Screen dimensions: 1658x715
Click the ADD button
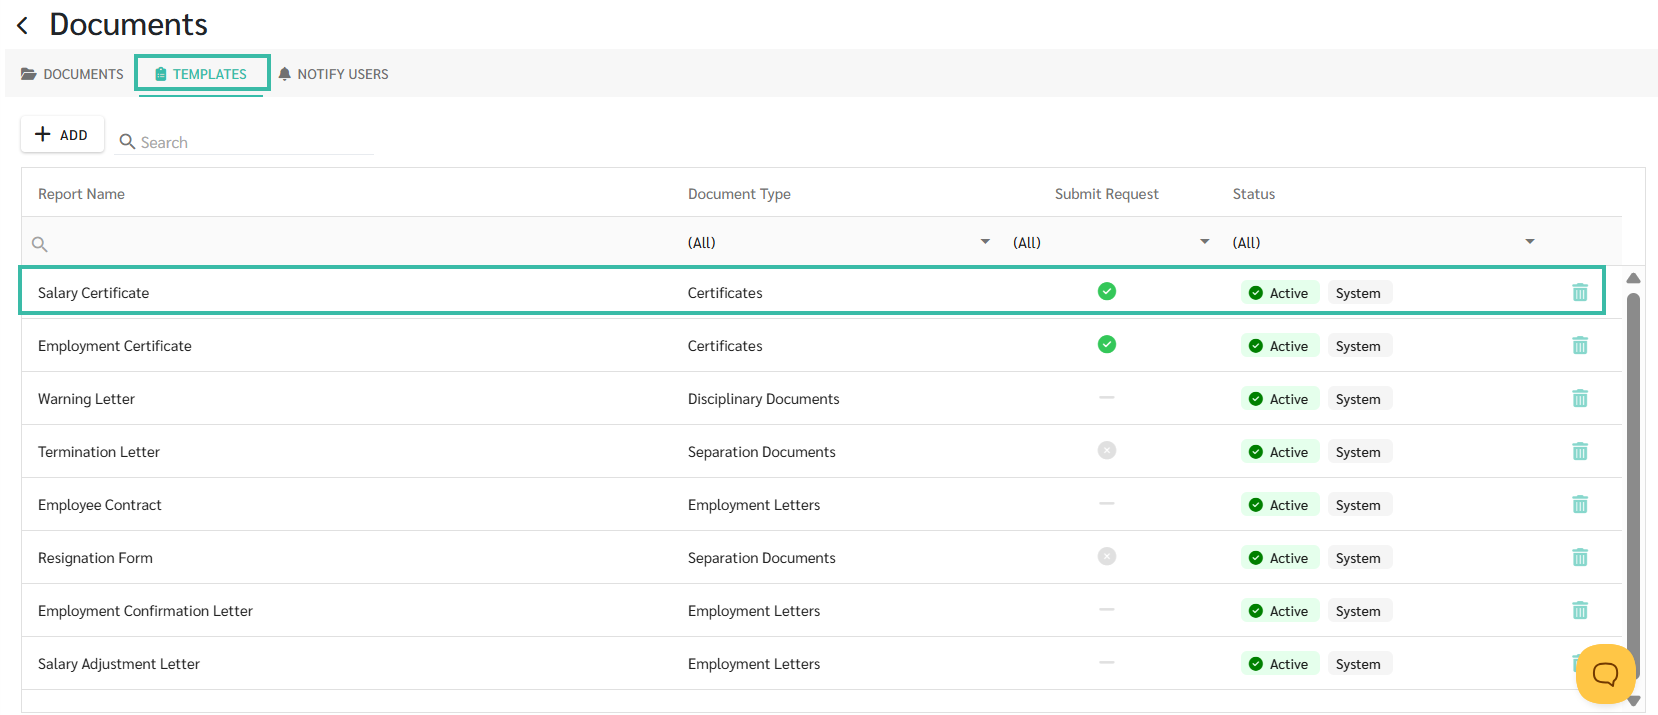[x=62, y=134]
